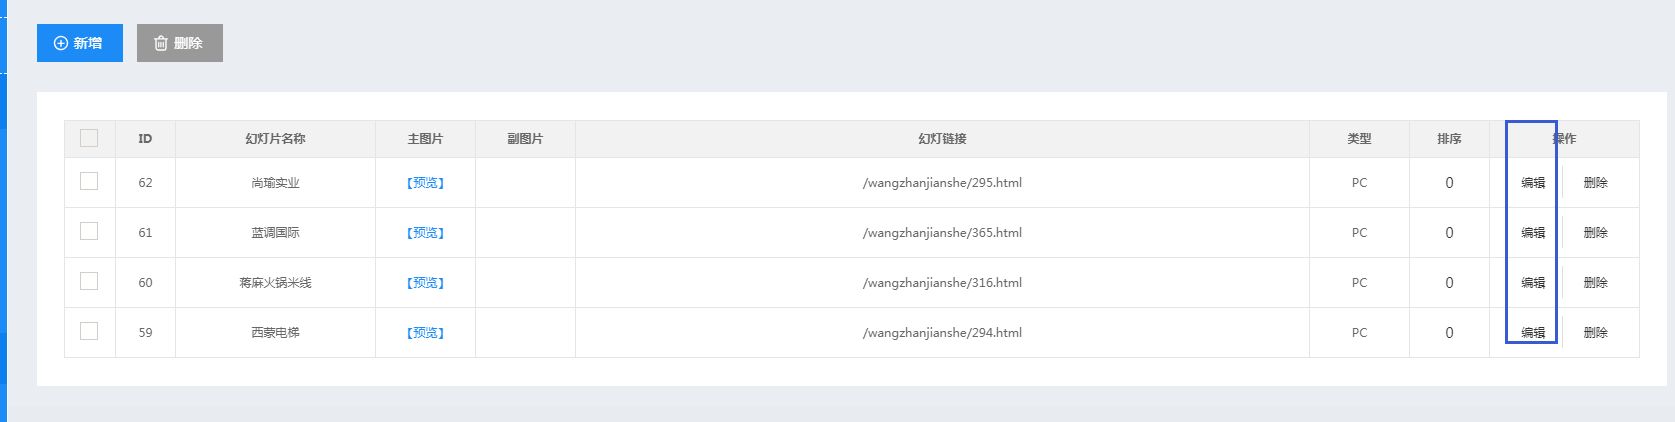
Task: Check the checkbox for row ID 62
Action: [89, 181]
